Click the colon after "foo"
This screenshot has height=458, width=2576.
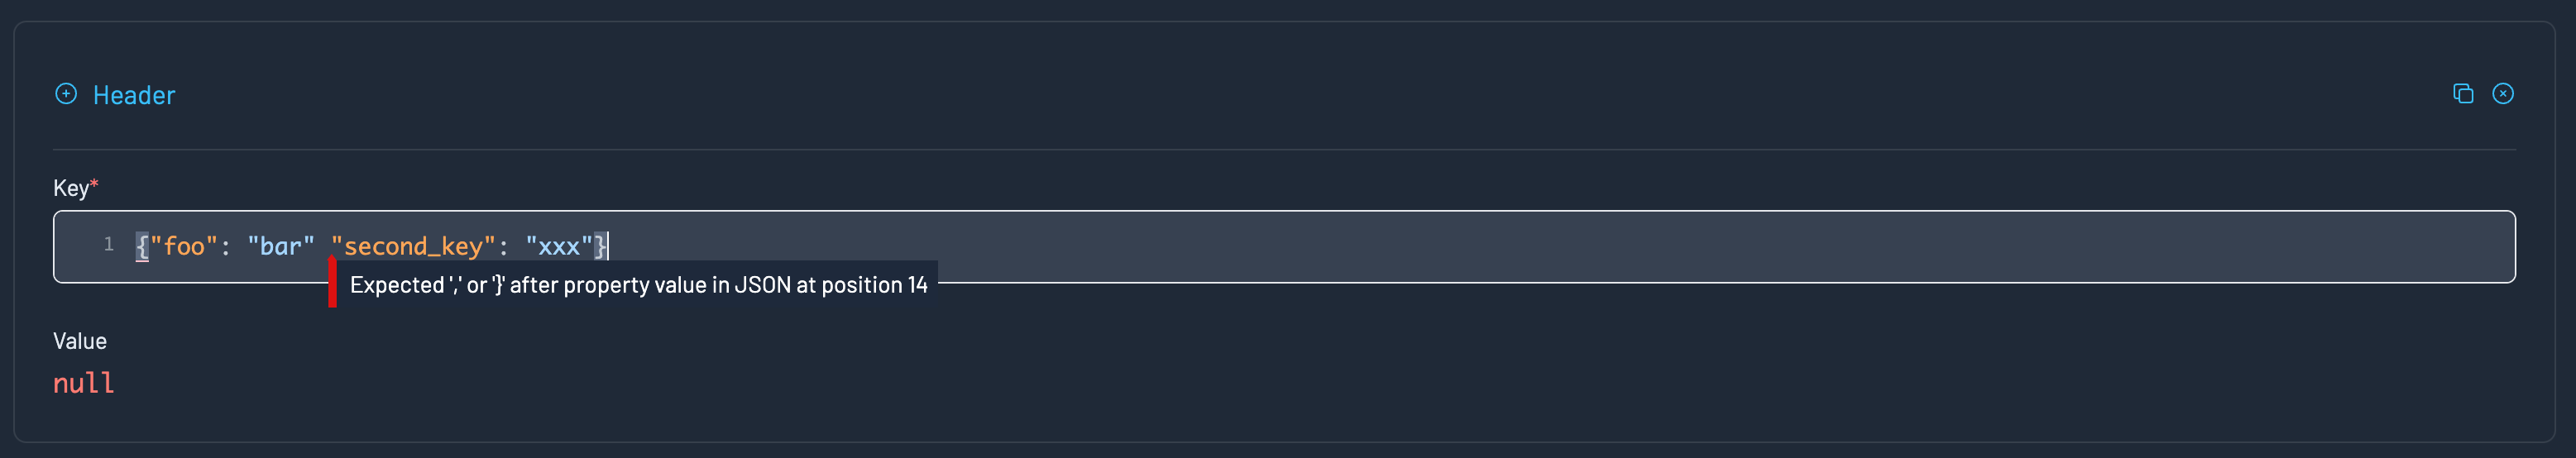pos(226,246)
